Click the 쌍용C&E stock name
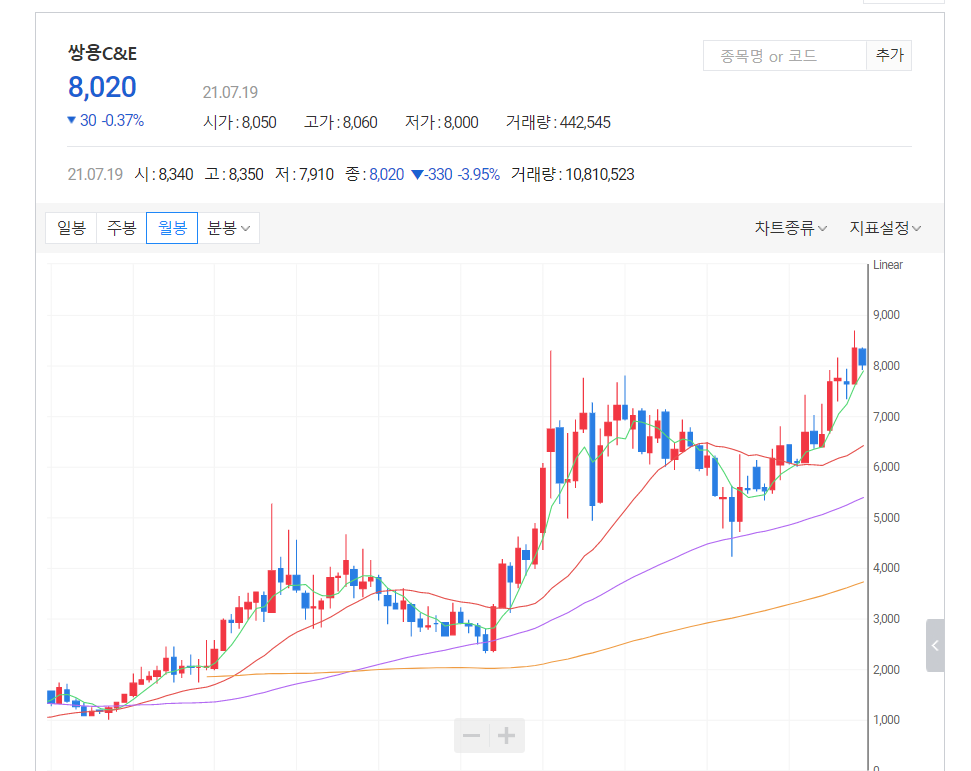The height and width of the screenshot is (771, 971). point(102,53)
